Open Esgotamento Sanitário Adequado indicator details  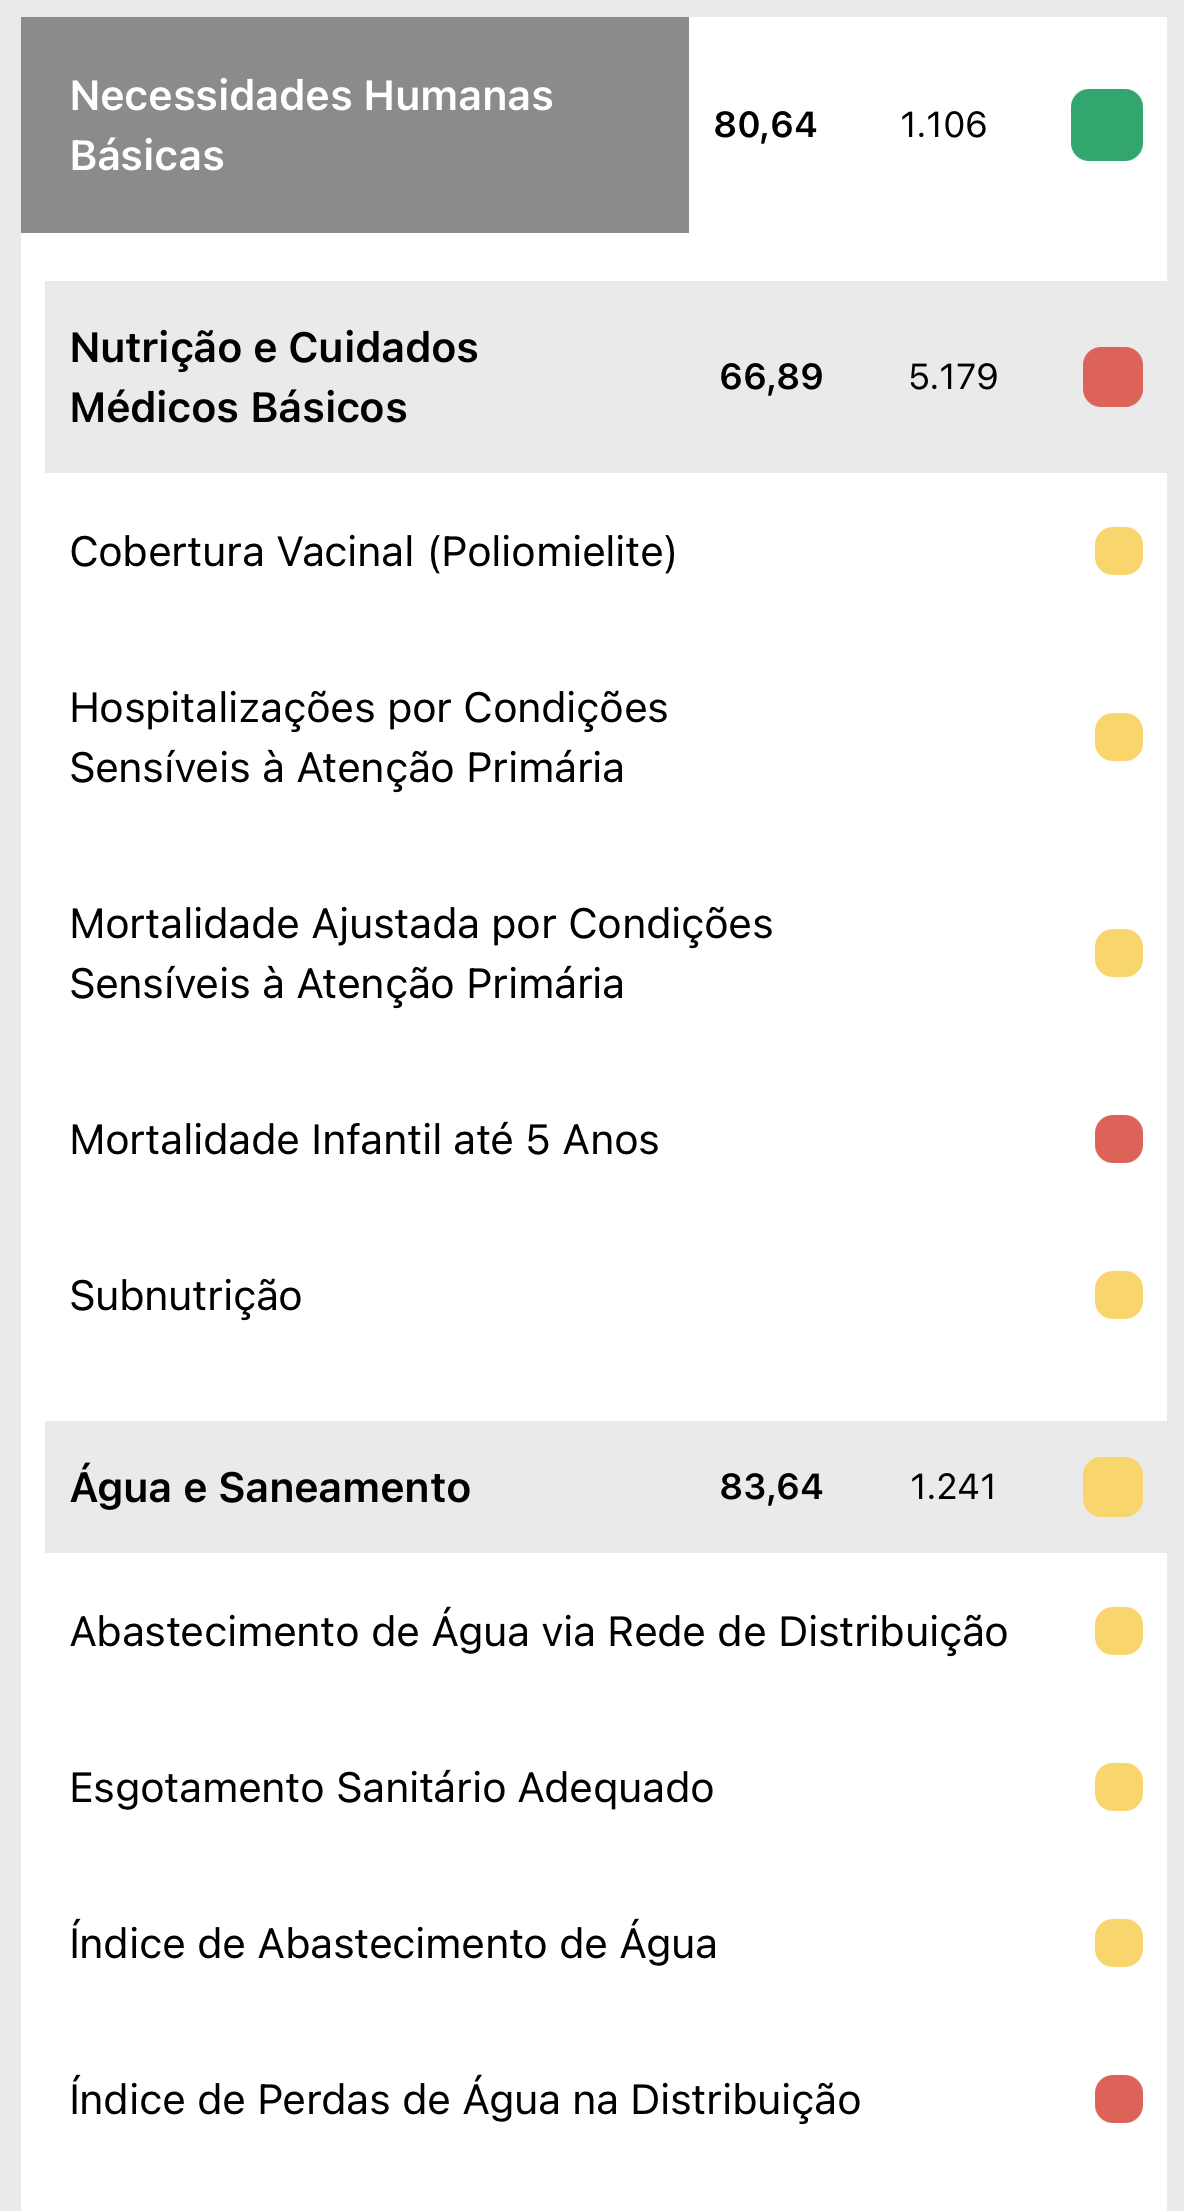[391, 1788]
